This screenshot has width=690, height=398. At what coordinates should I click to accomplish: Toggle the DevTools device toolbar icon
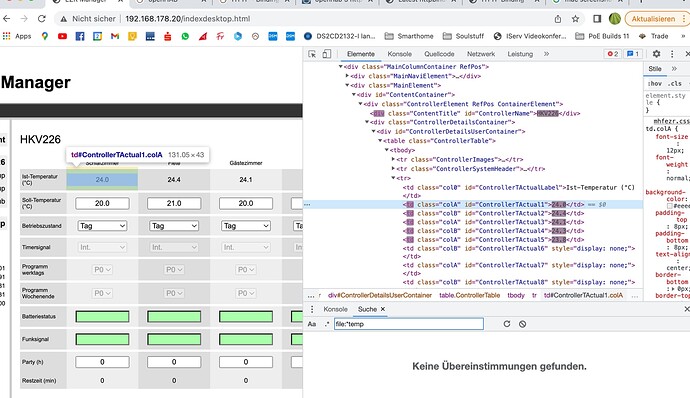(x=327, y=54)
